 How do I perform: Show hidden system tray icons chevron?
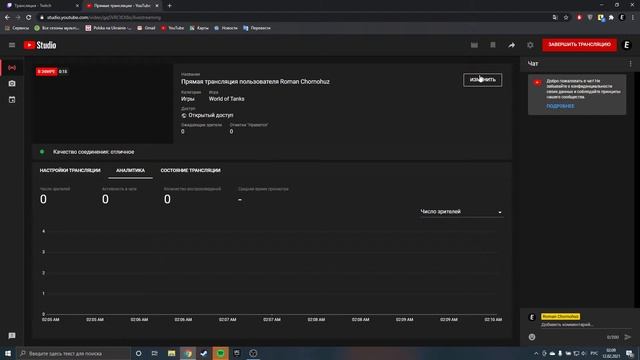click(x=536, y=353)
